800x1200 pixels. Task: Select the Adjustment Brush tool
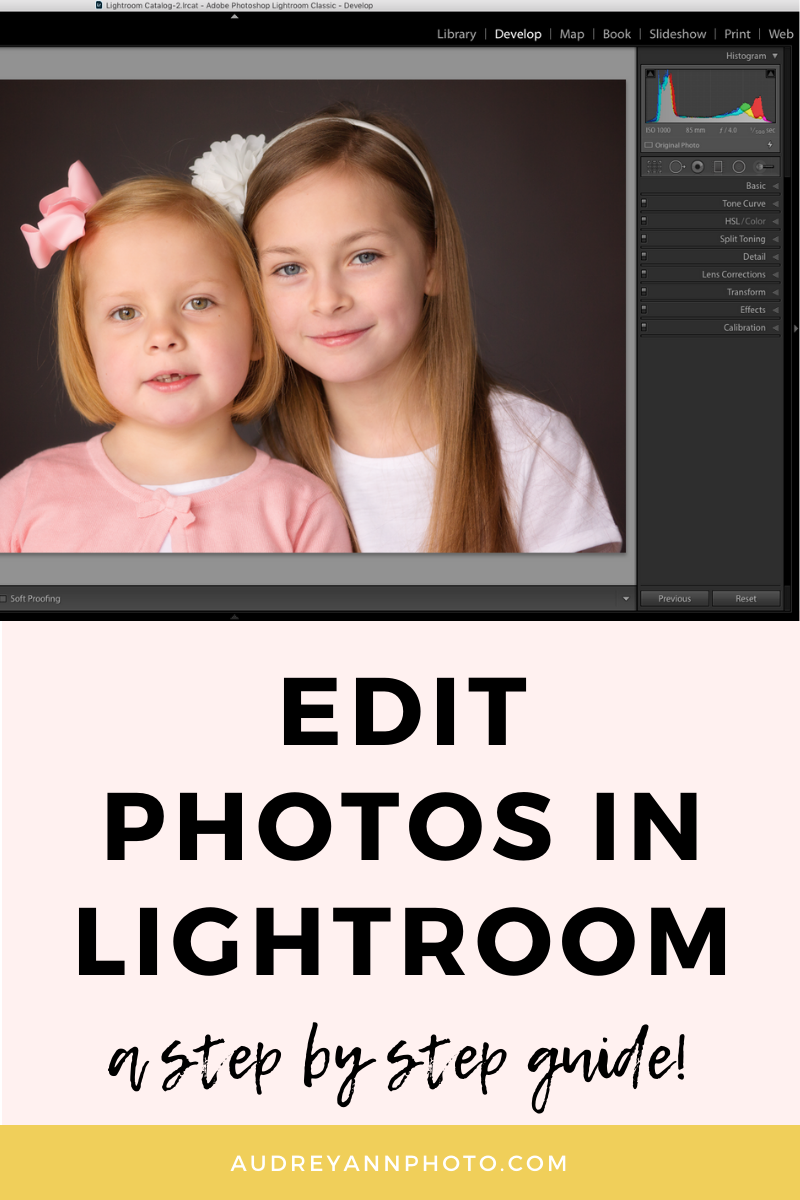click(764, 167)
